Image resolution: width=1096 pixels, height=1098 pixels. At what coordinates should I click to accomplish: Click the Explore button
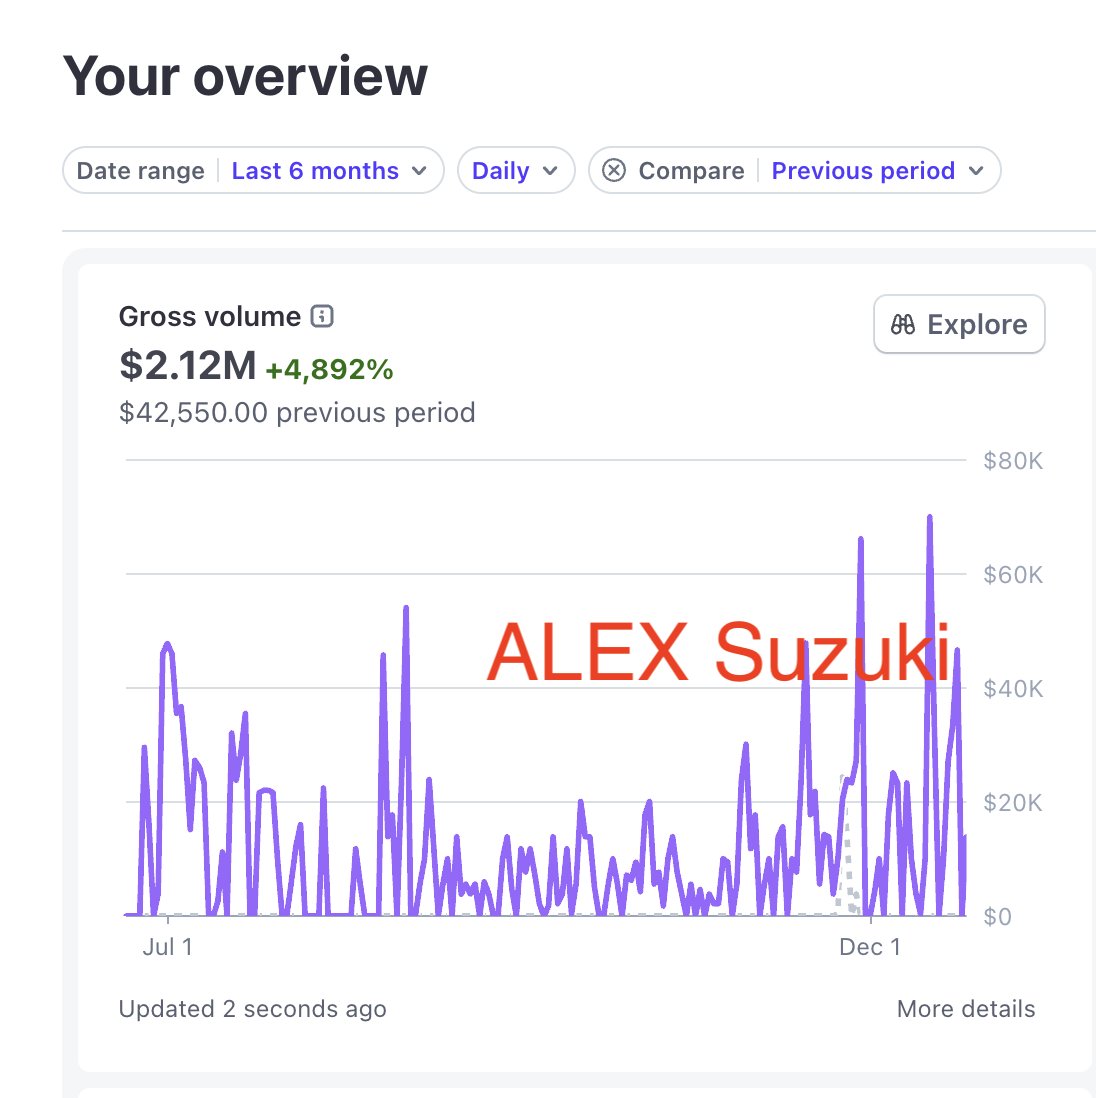tap(958, 324)
